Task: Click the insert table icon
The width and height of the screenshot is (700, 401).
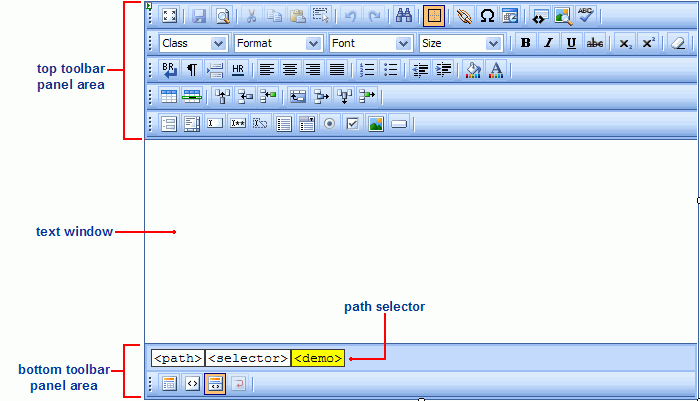Action: point(169,96)
